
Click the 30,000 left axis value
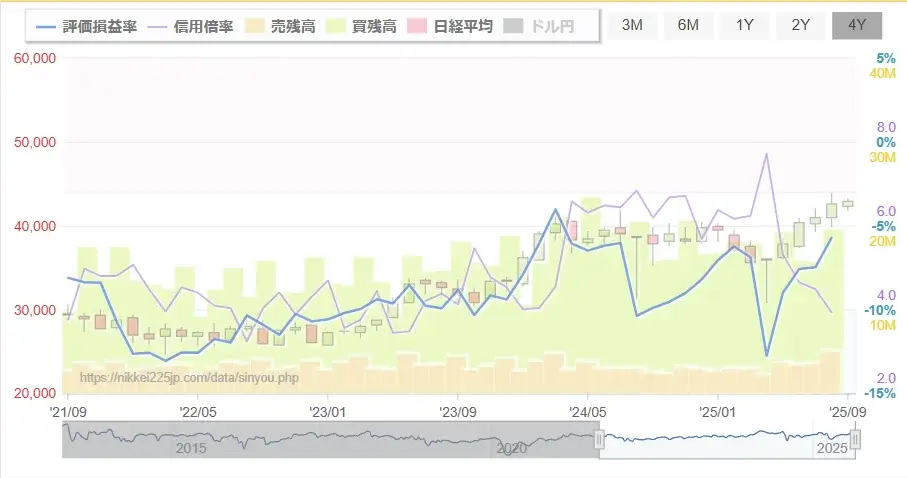pos(35,310)
